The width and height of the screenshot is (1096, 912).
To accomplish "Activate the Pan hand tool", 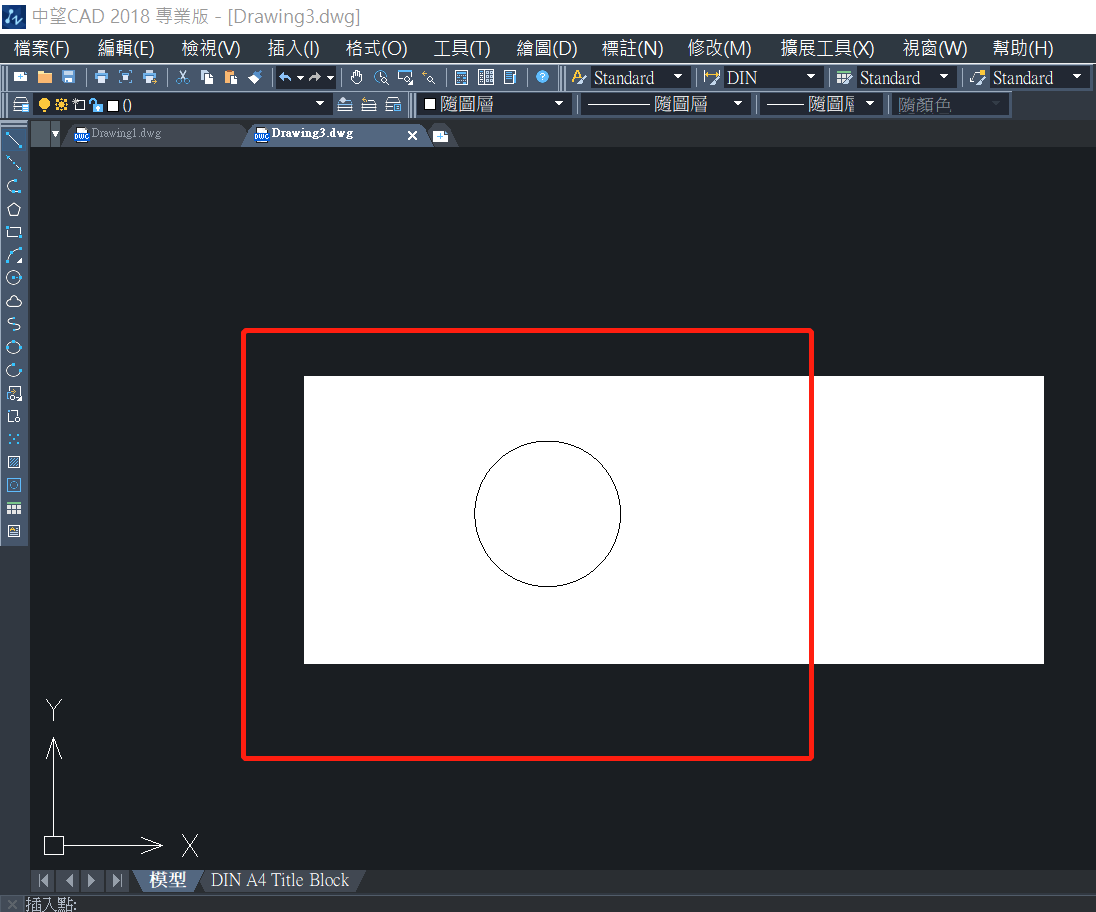I will coord(356,77).
